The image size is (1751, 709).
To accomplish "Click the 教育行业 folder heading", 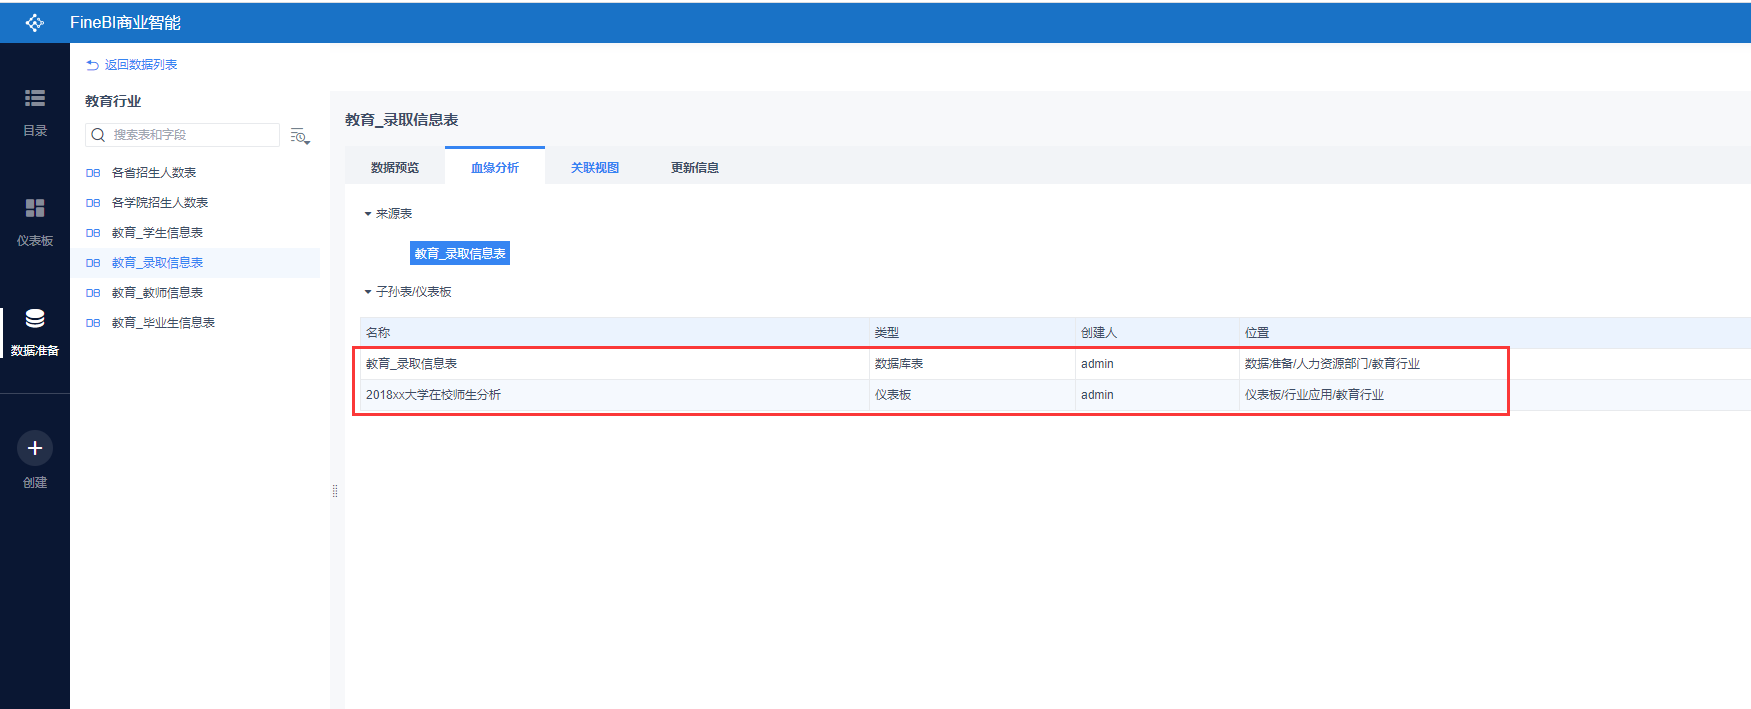I will 113,101.
